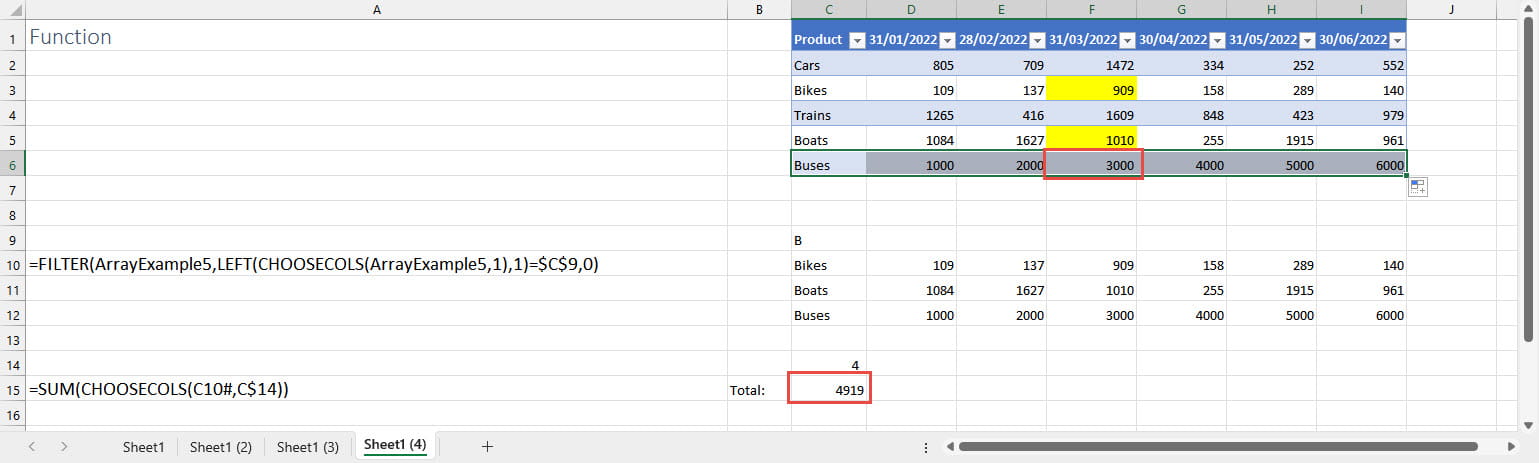Click the horizontal scrollbar left arrow

click(x=949, y=447)
